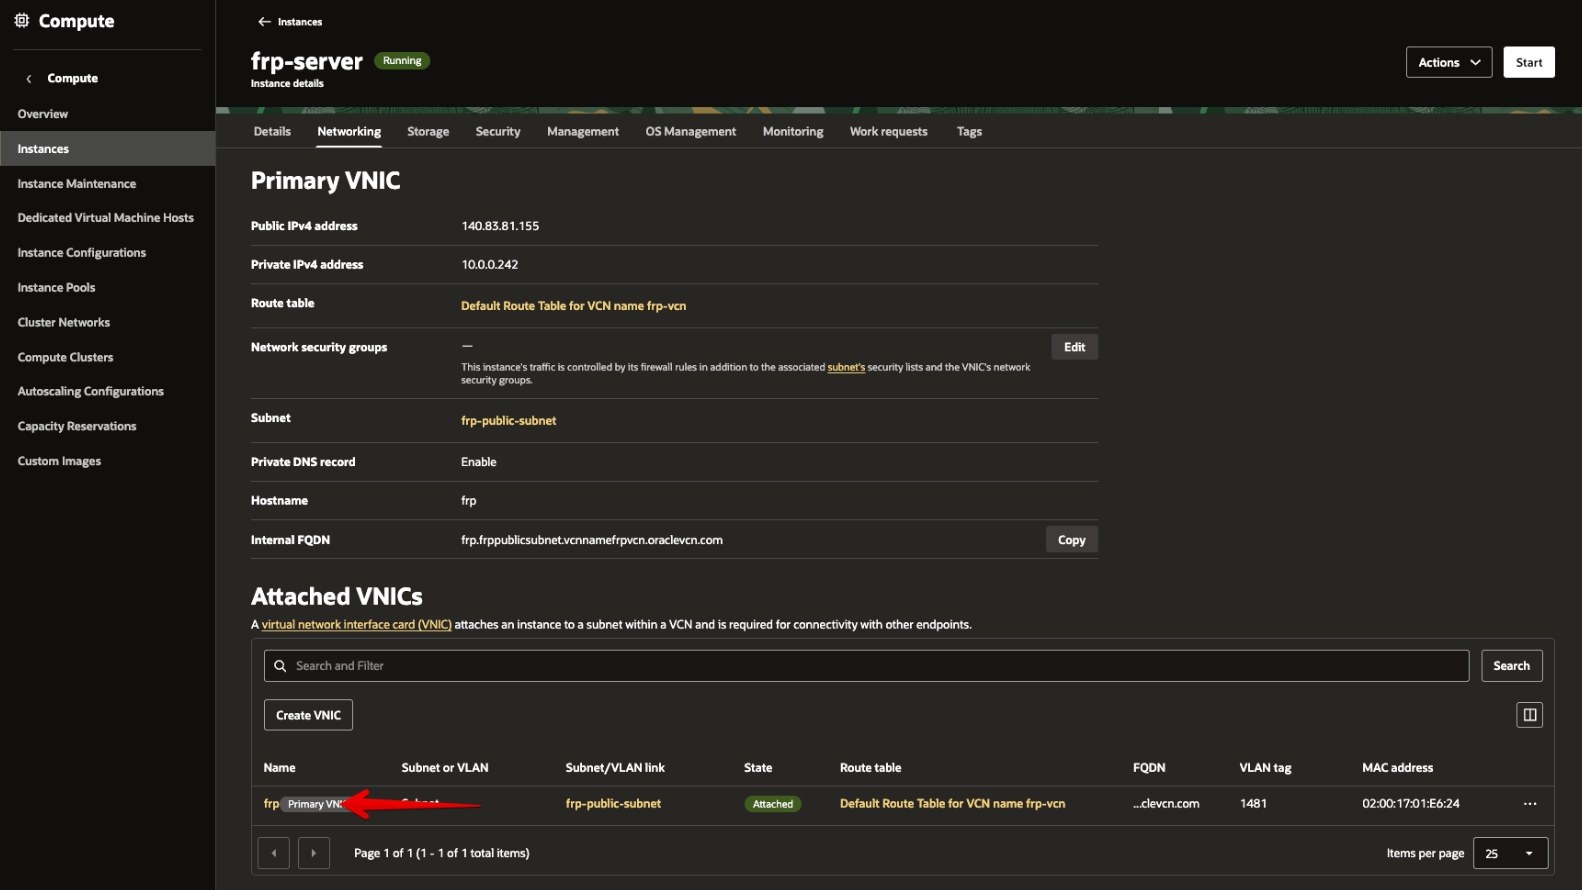This screenshot has width=1582, height=890.
Task: Open the subnet's link in security note
Action: [x=846, y=367]
